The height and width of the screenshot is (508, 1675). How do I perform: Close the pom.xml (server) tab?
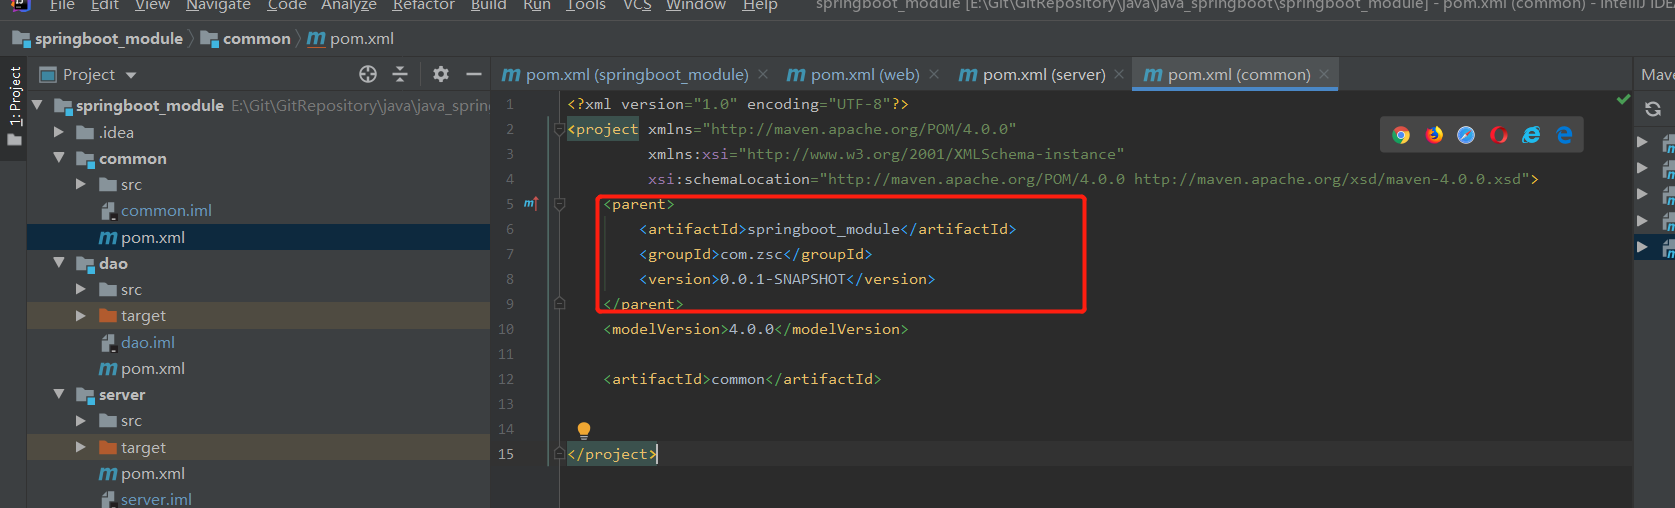pos(1119,74)
